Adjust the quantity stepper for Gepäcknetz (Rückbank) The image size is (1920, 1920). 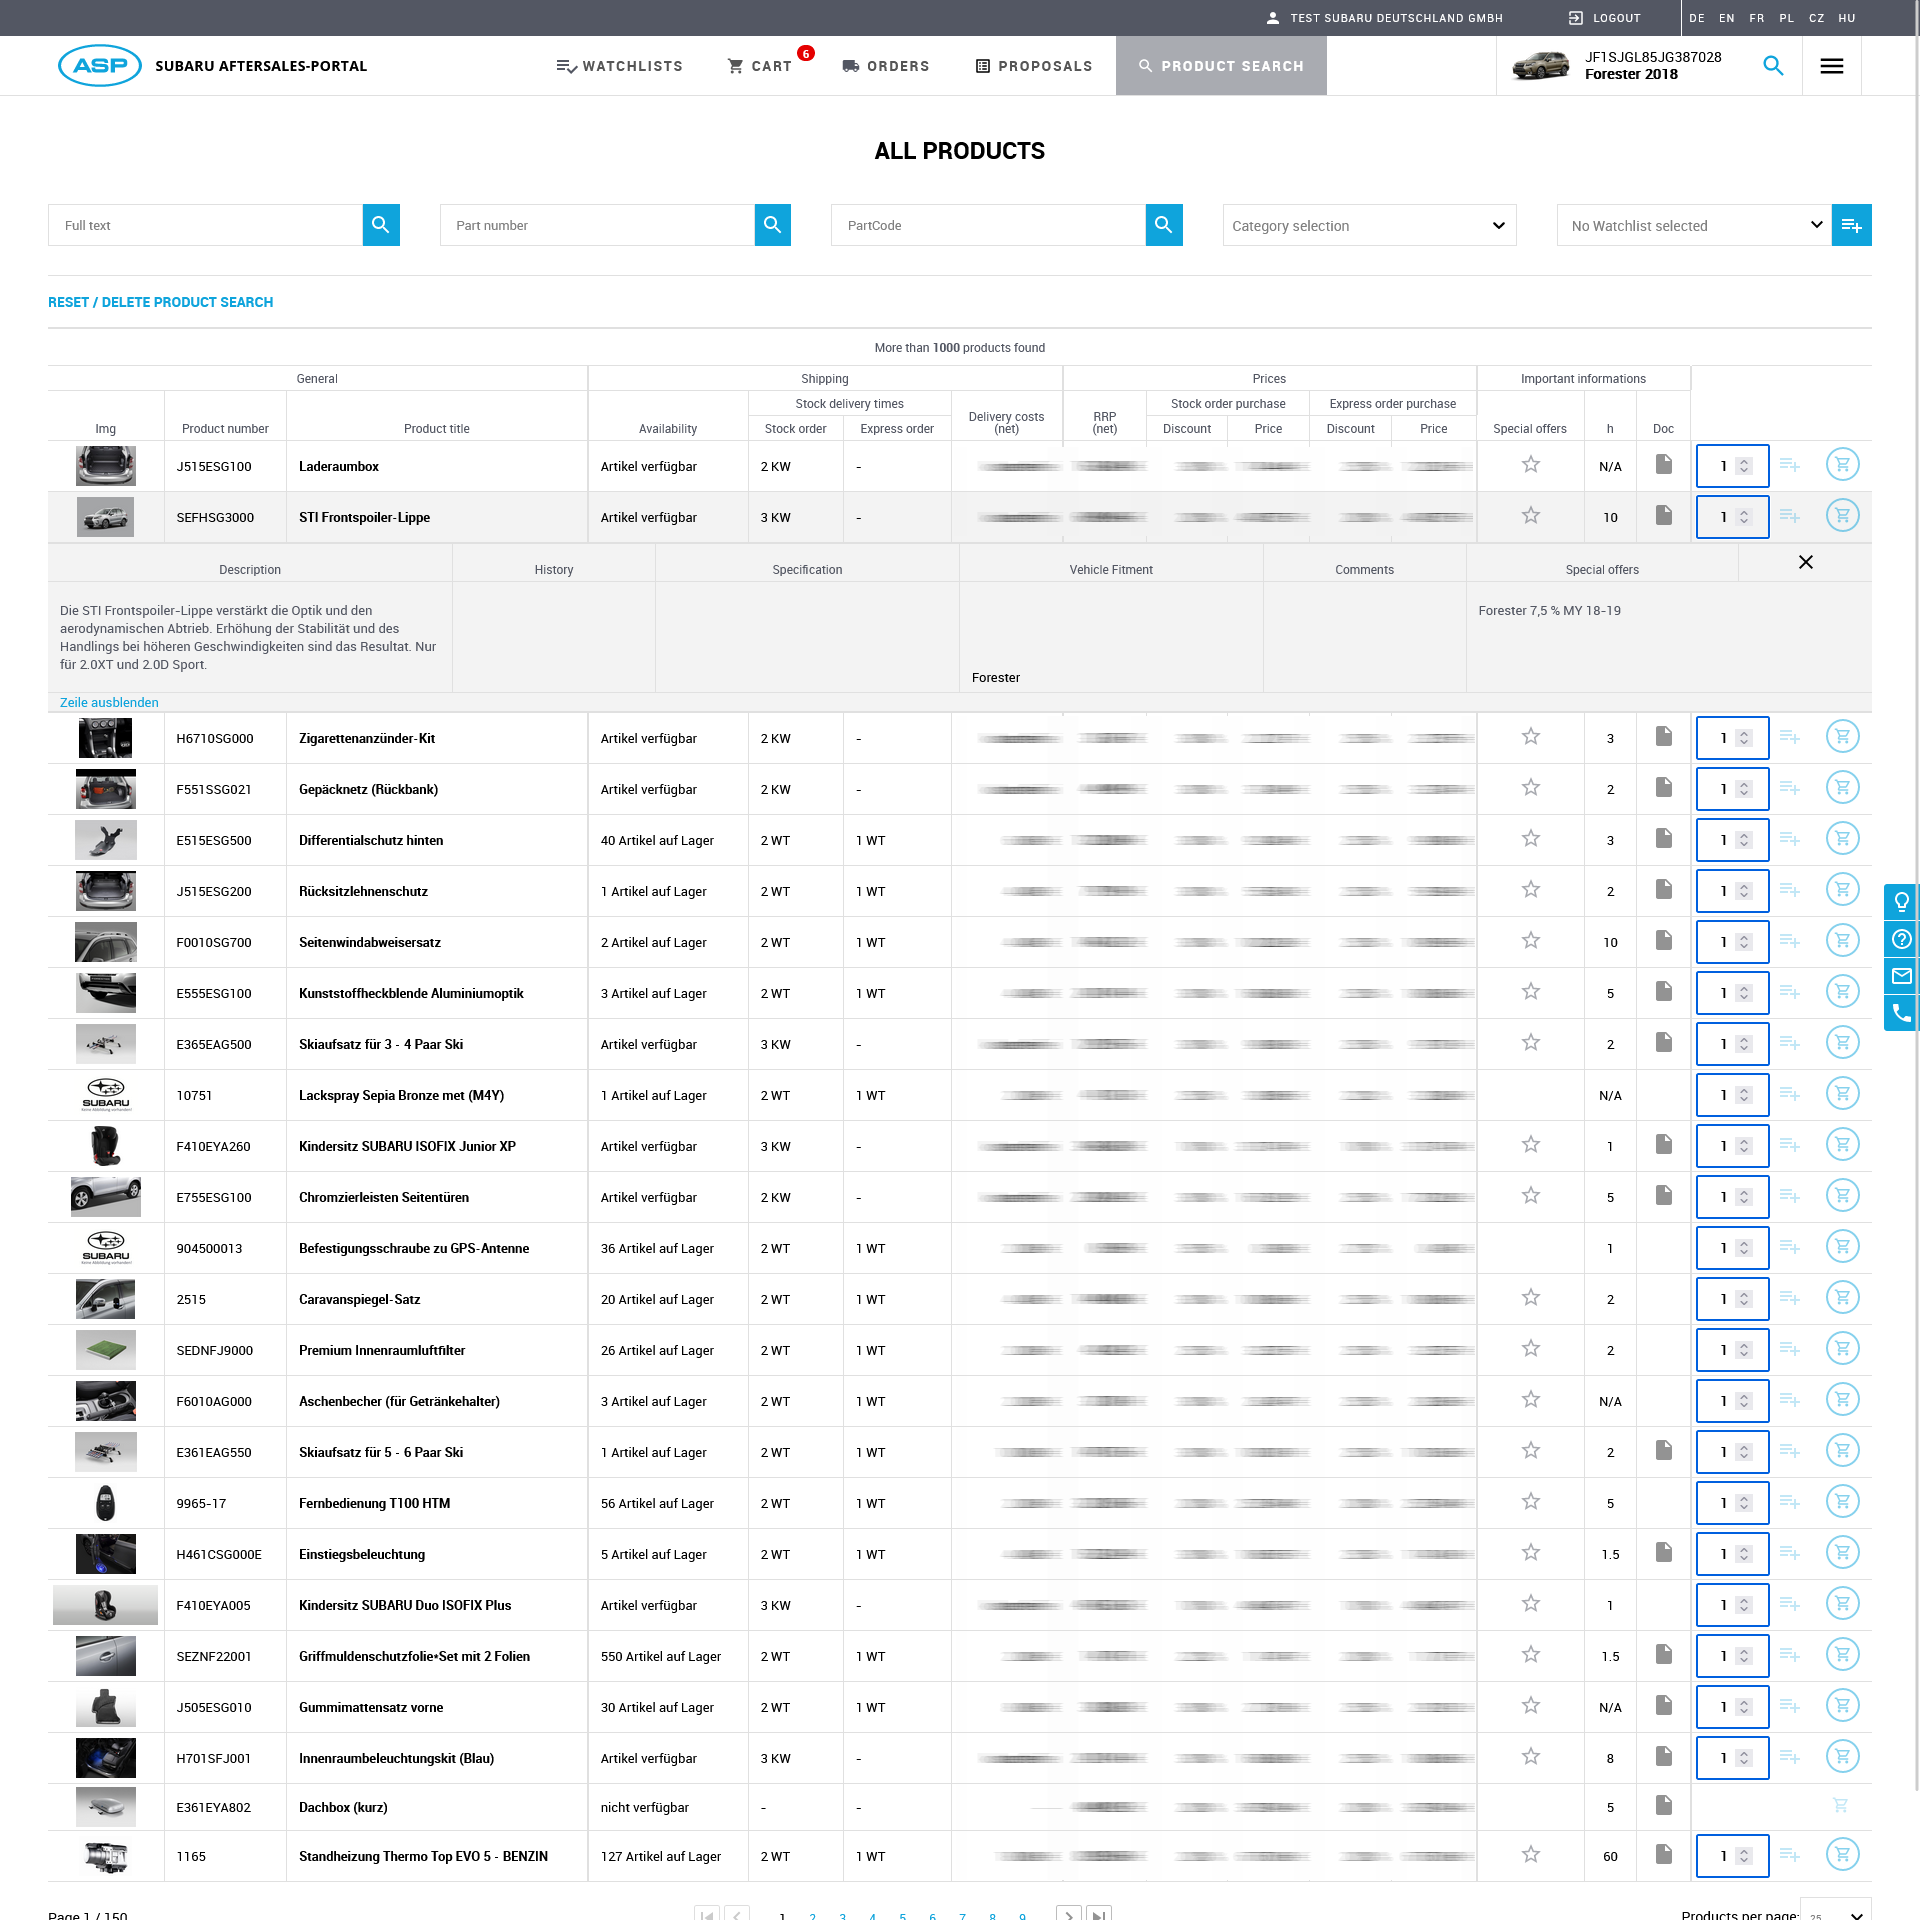[1743, 789]
